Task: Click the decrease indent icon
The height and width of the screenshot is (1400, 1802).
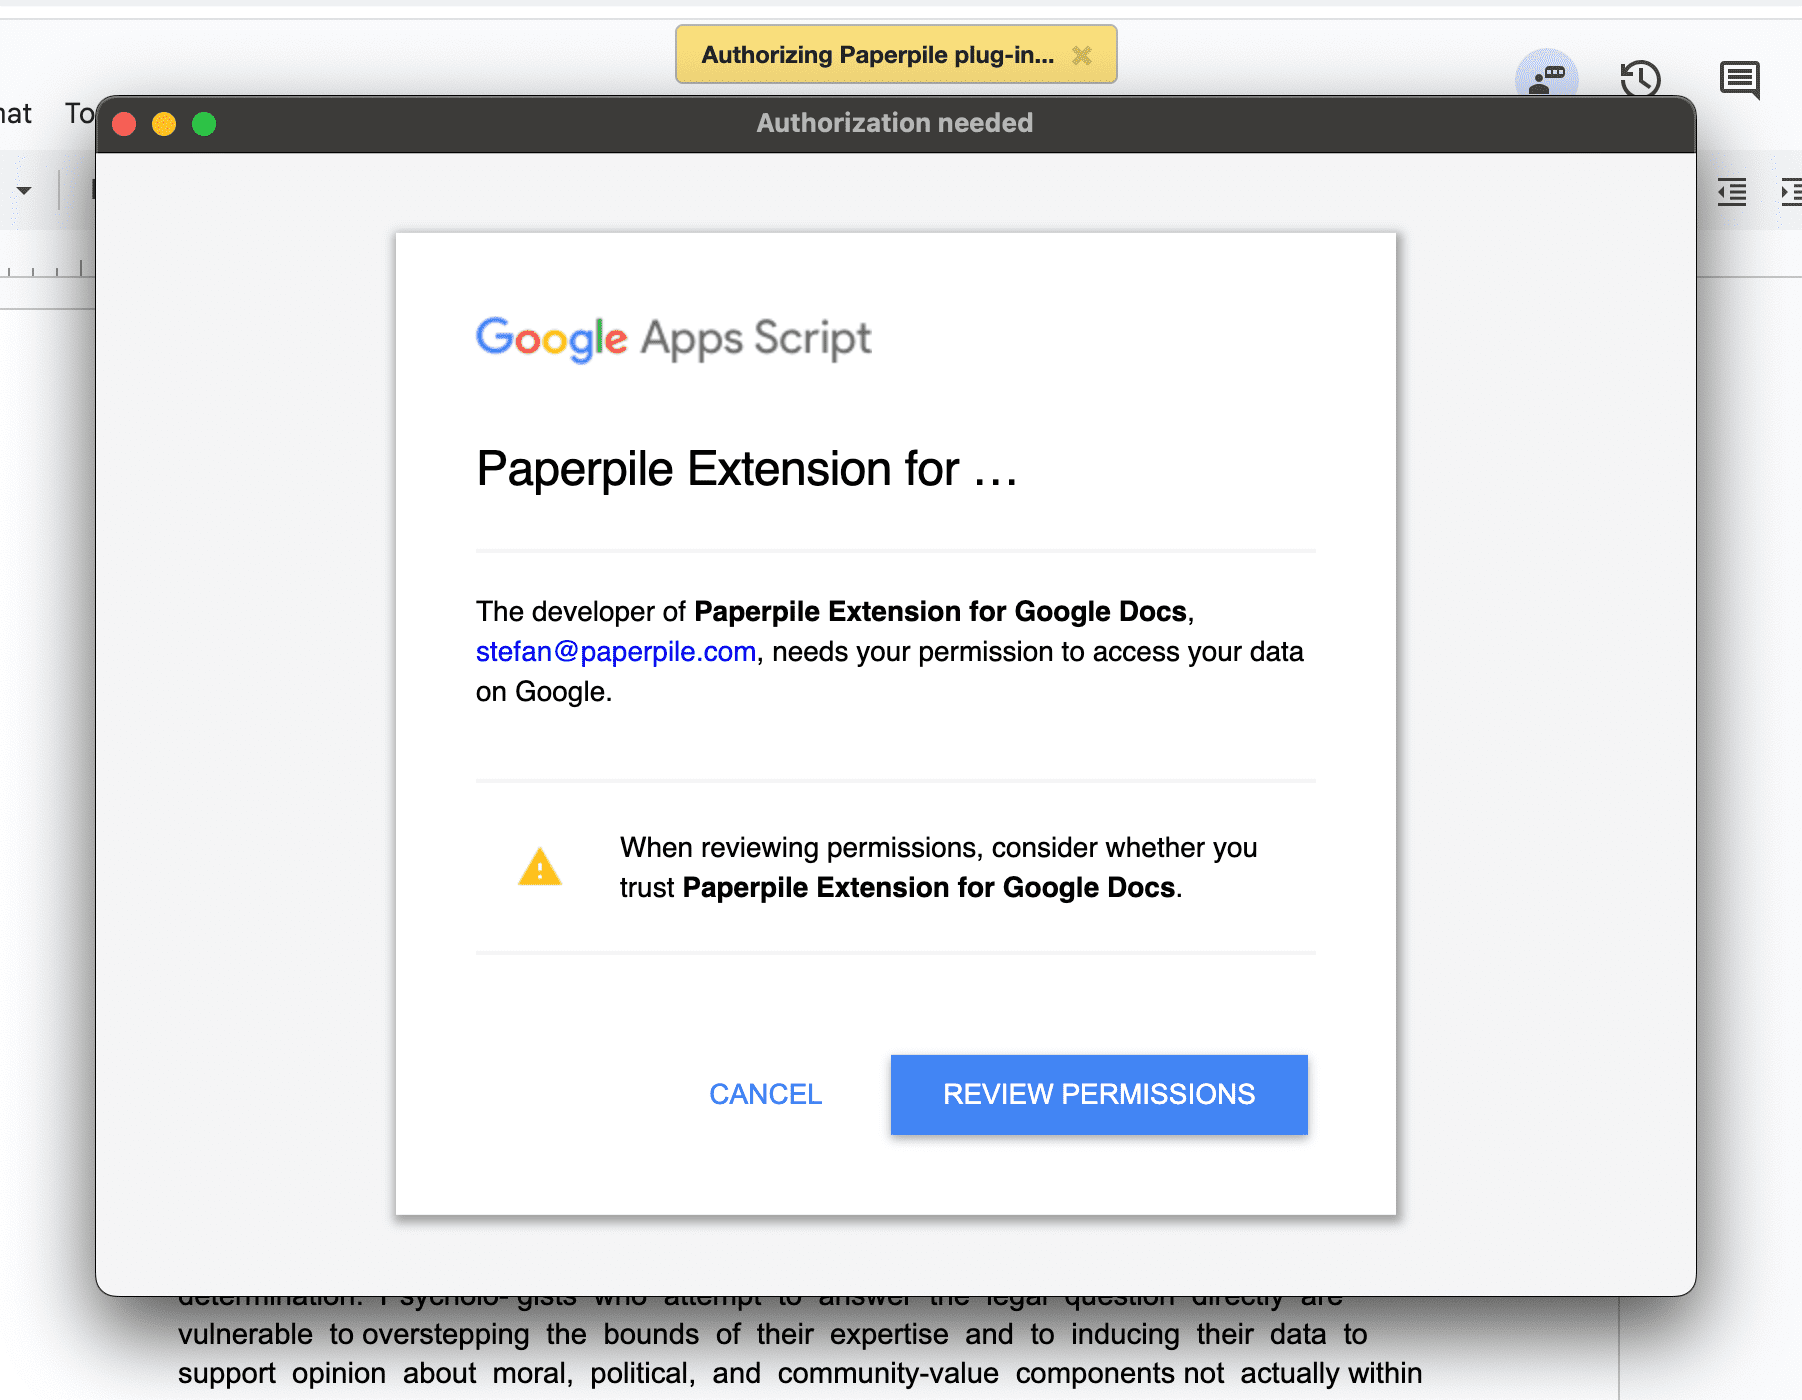Action: [x=1732, y=191]
